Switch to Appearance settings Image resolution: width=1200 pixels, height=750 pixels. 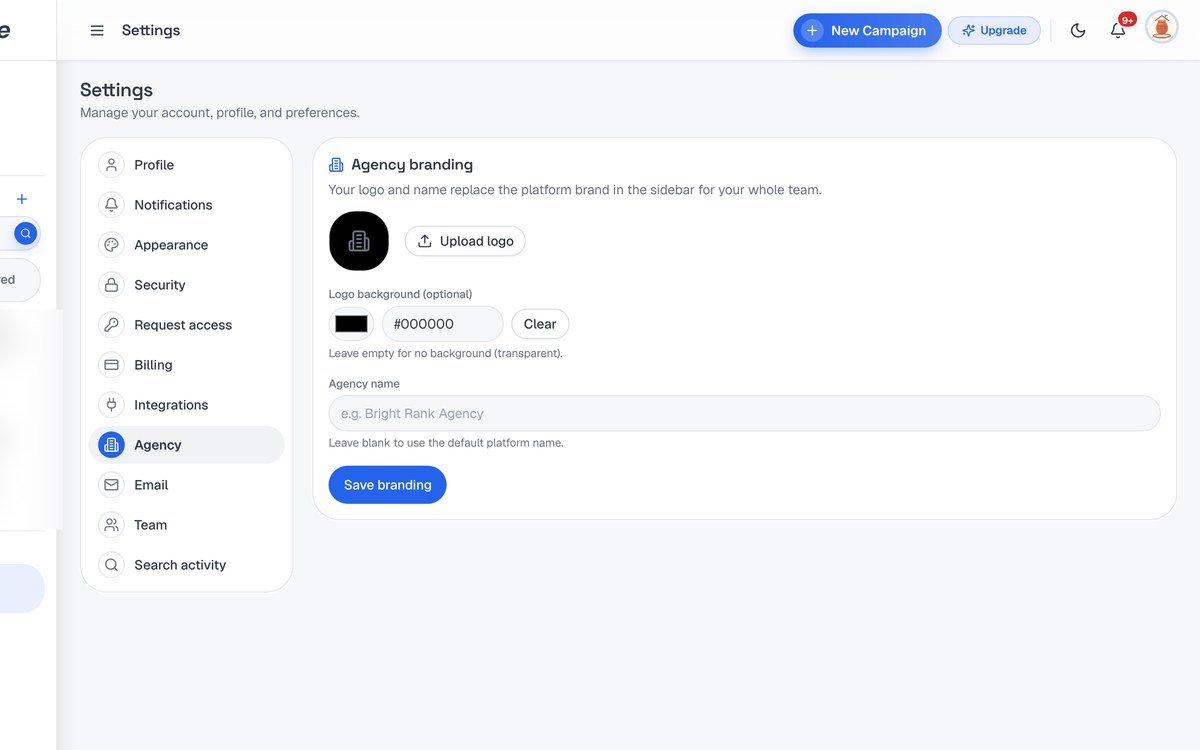[187, 245]
